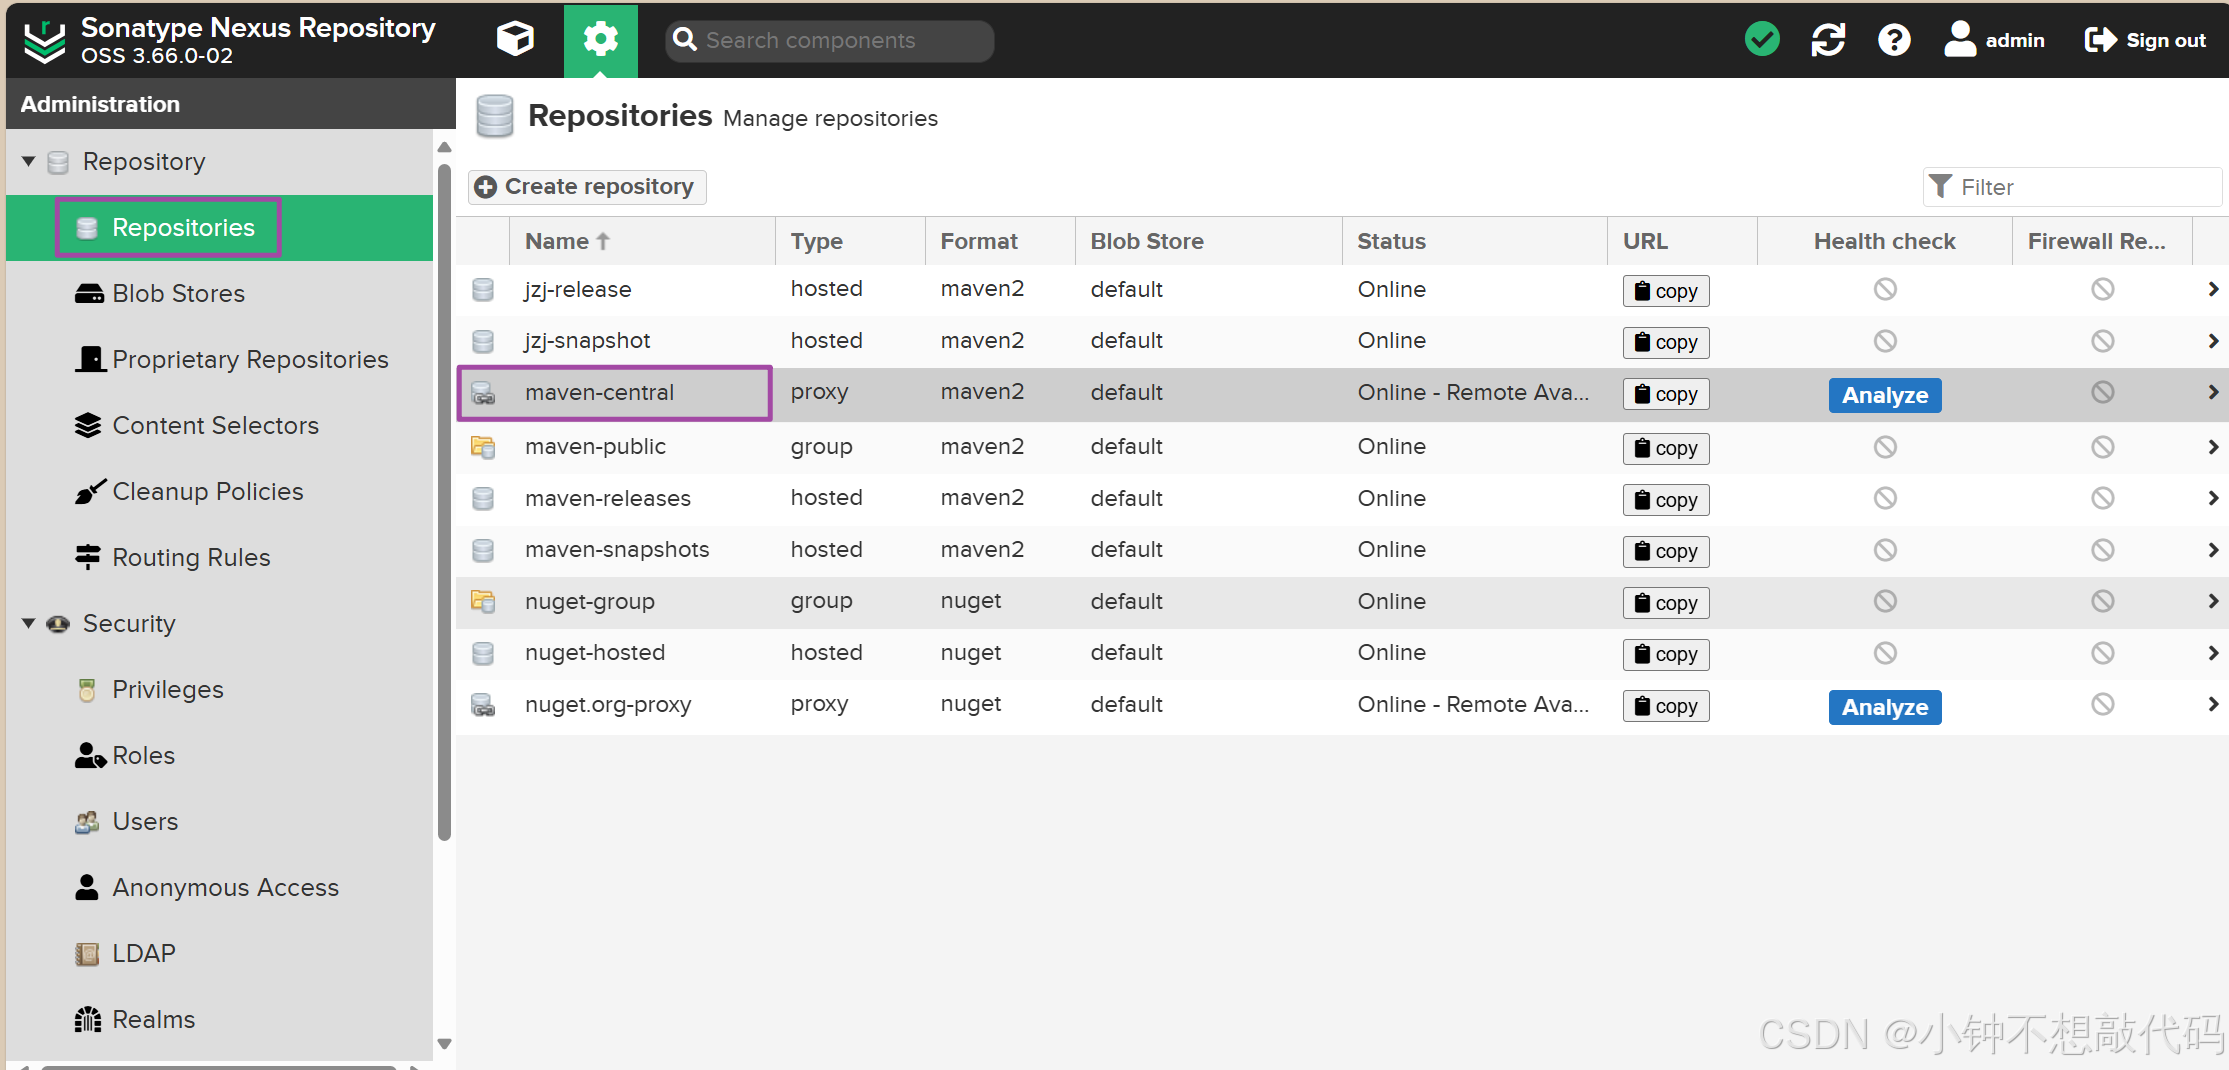Open nuget.org-proxy row chevron

[x=2213, y=704]
